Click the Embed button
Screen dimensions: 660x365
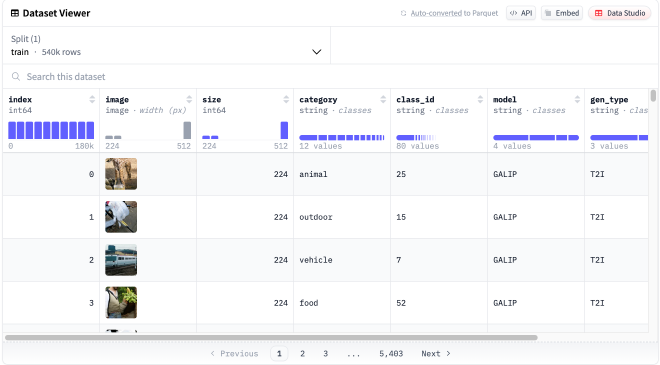click(562, 13)
